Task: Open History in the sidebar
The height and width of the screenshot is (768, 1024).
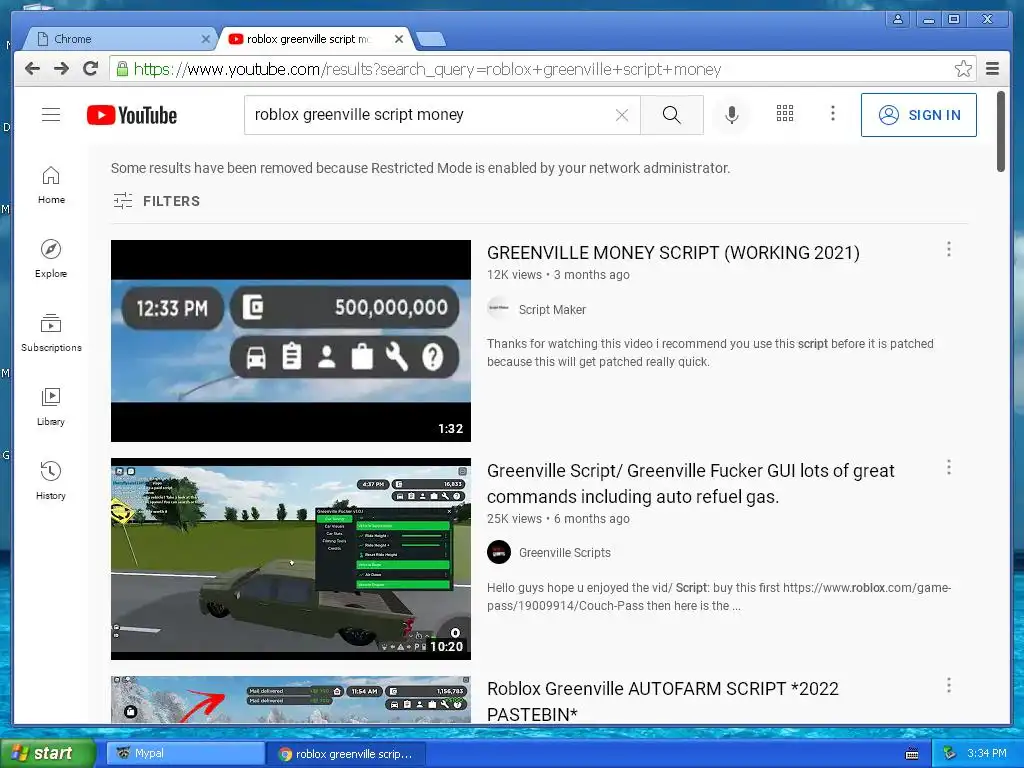Action: pos(51,481)
